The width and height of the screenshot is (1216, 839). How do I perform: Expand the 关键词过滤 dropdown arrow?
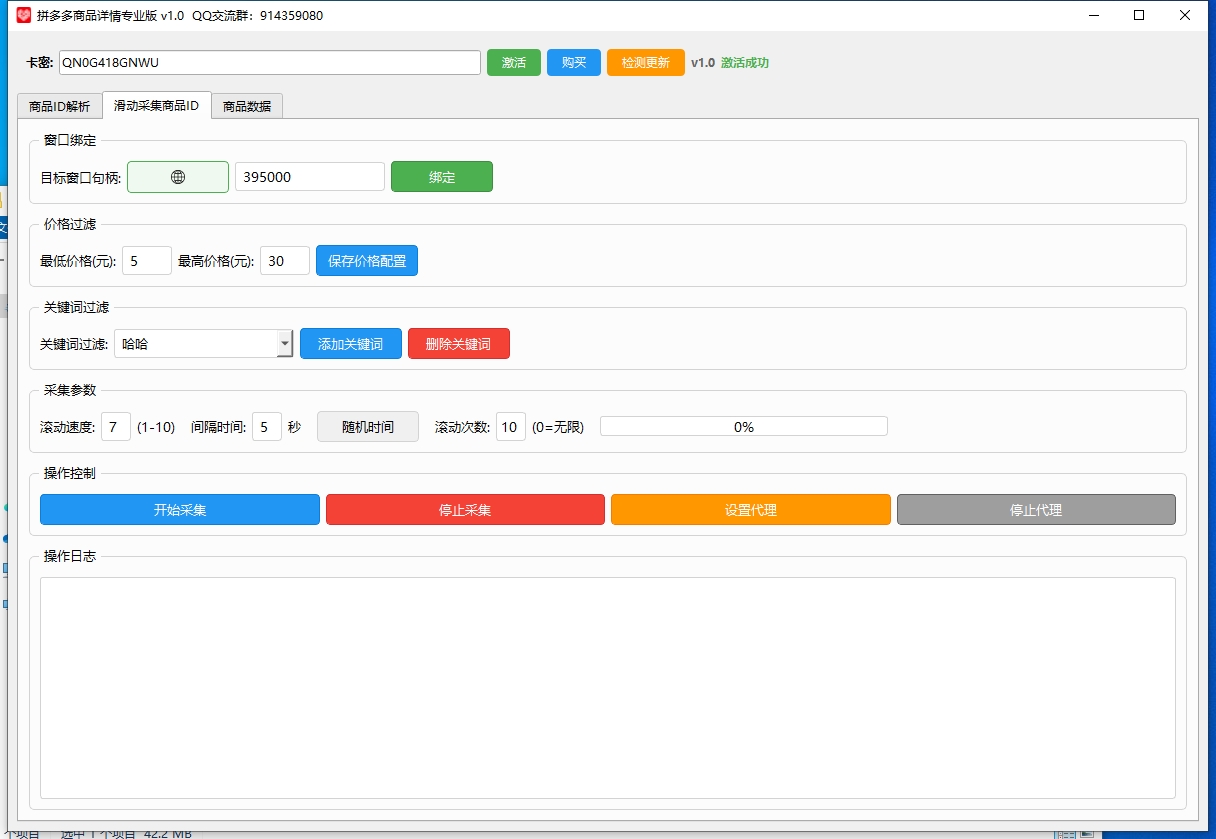[x=285, y=344]
